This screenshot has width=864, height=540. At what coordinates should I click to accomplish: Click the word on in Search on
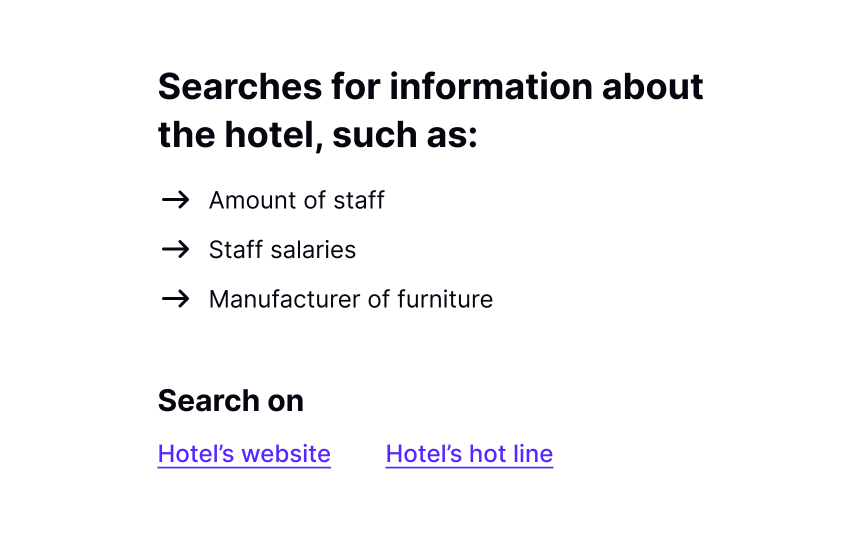285,401
